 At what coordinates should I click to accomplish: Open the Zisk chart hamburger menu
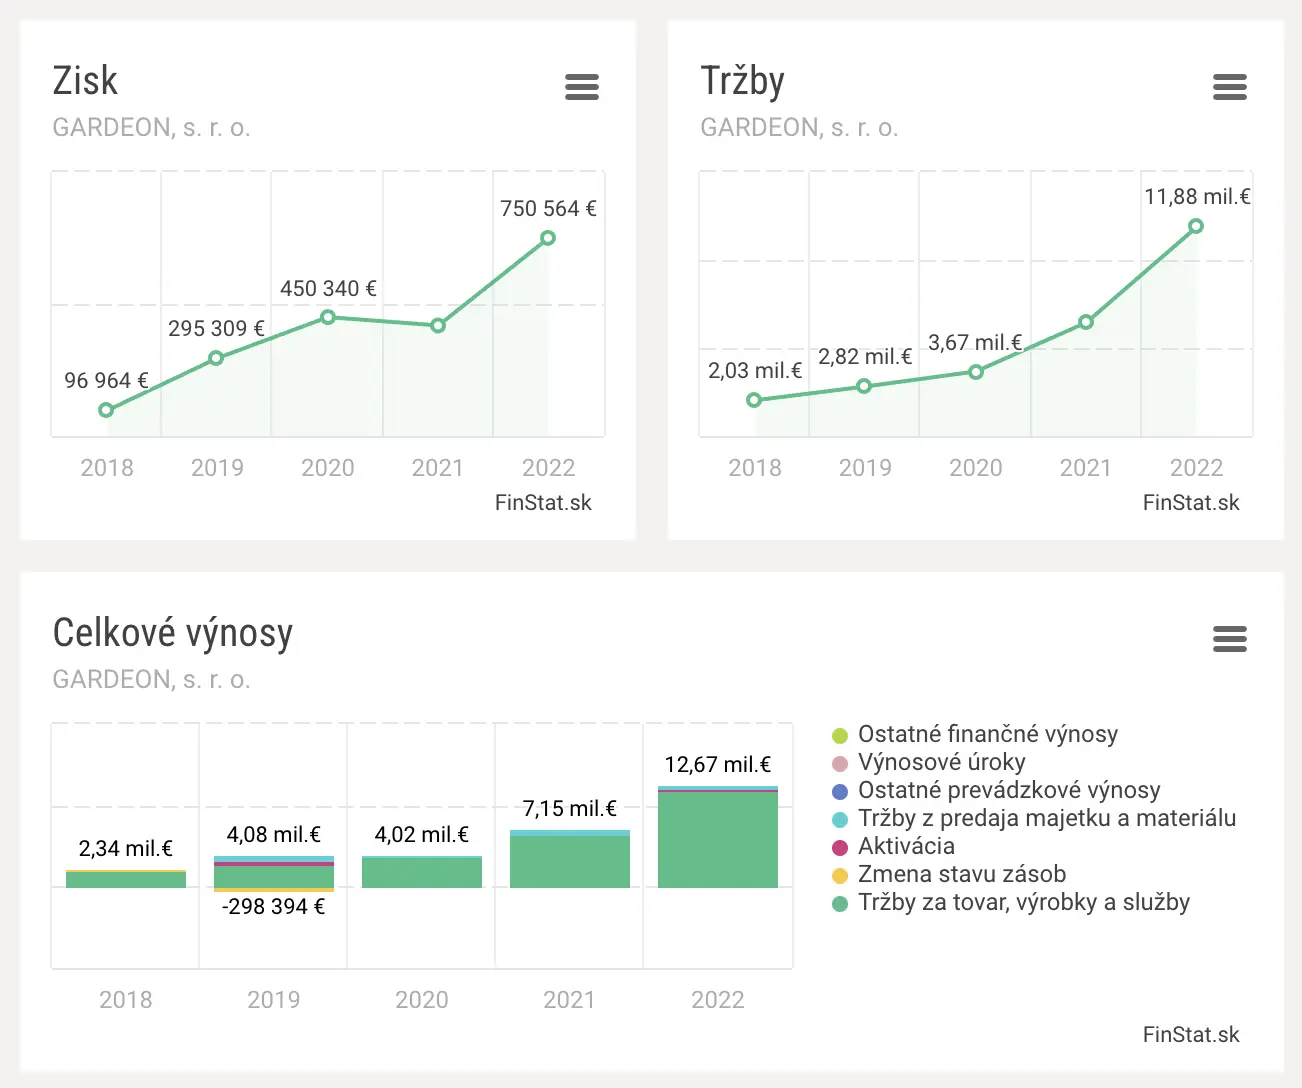[x=581, y=87]
